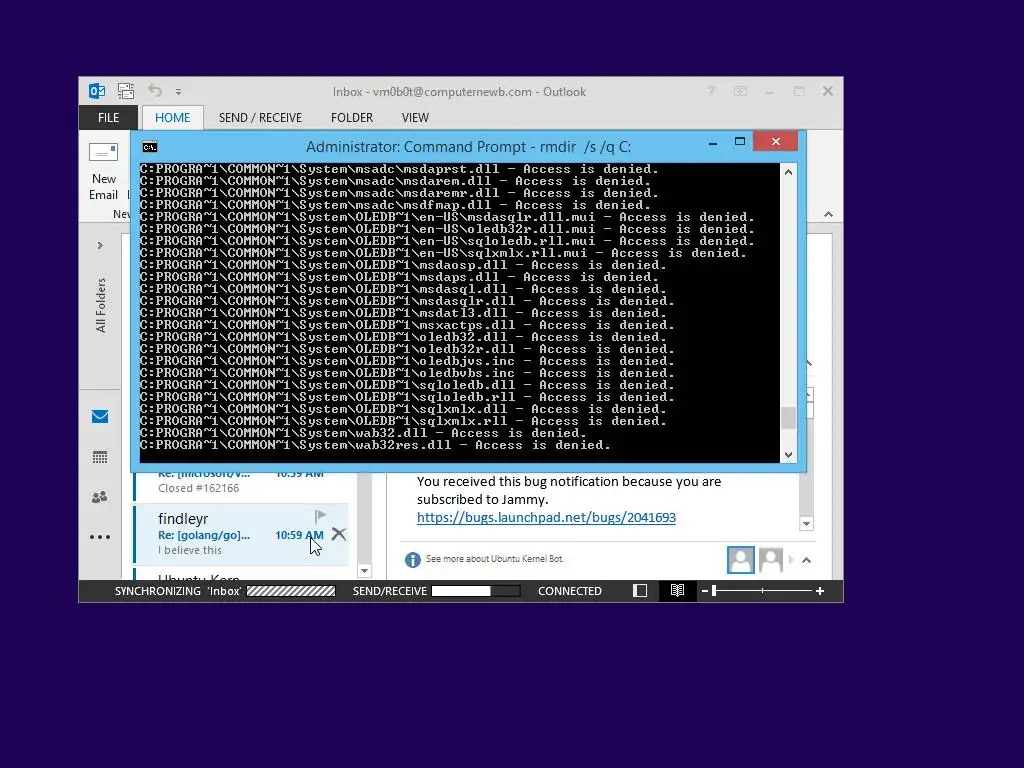Click Command Prompt system menu icon
Screen dimensions: 1024x768
150,147
